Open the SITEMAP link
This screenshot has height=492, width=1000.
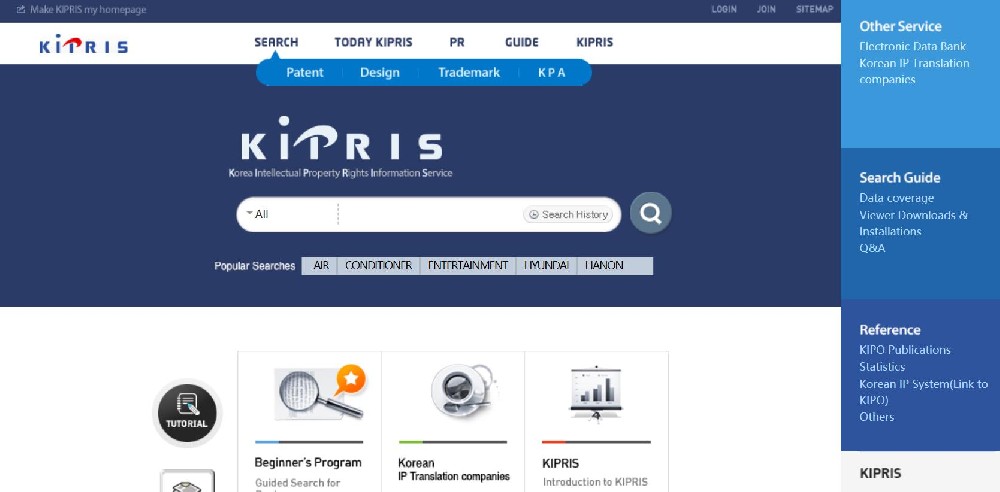(814, 10)
